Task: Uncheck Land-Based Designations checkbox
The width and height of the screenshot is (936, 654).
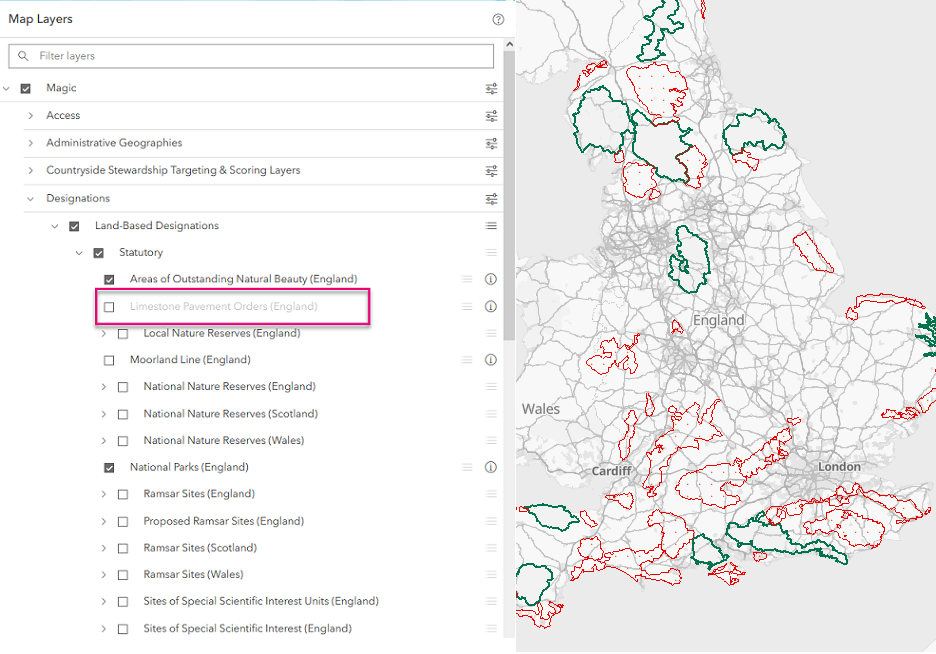Action: (74, 226)
